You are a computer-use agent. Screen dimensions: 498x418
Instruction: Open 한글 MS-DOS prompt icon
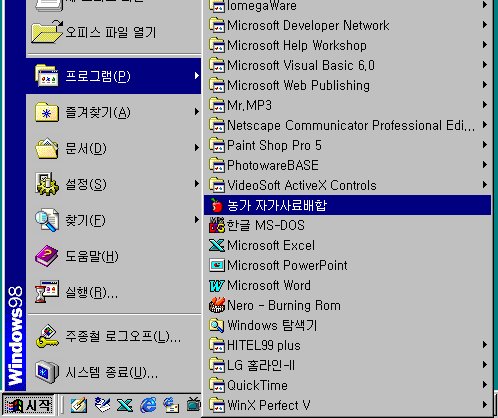[x=217, y=225]
